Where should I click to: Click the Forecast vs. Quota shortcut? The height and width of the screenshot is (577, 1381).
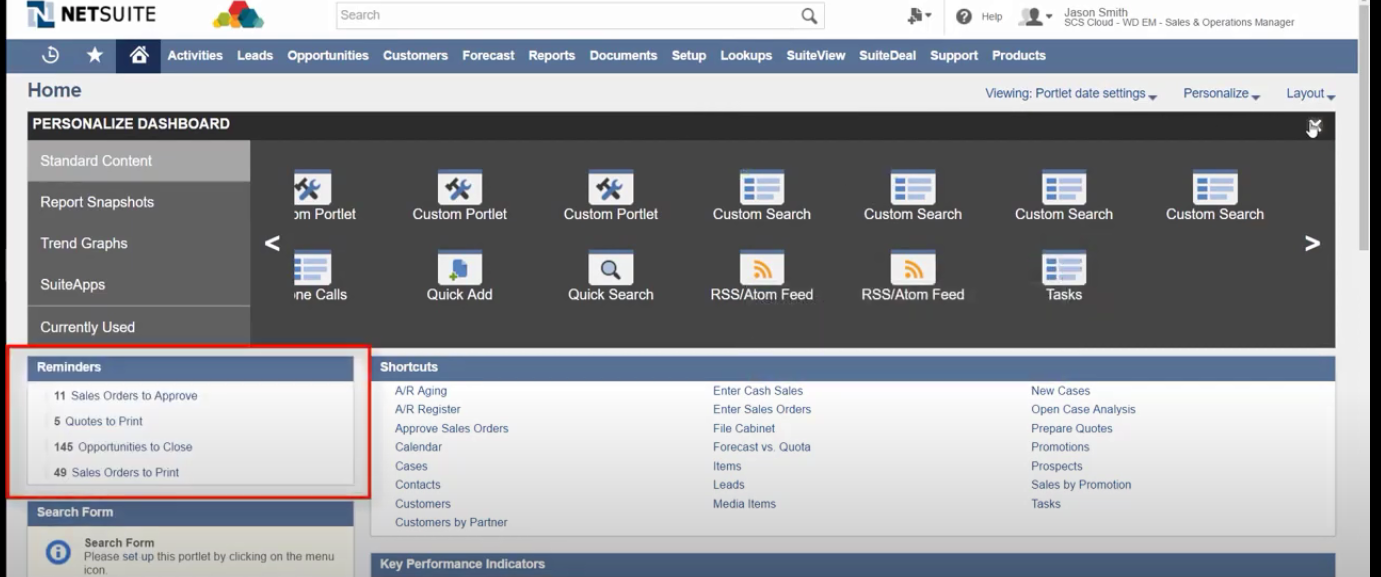[x=762, y=447]
